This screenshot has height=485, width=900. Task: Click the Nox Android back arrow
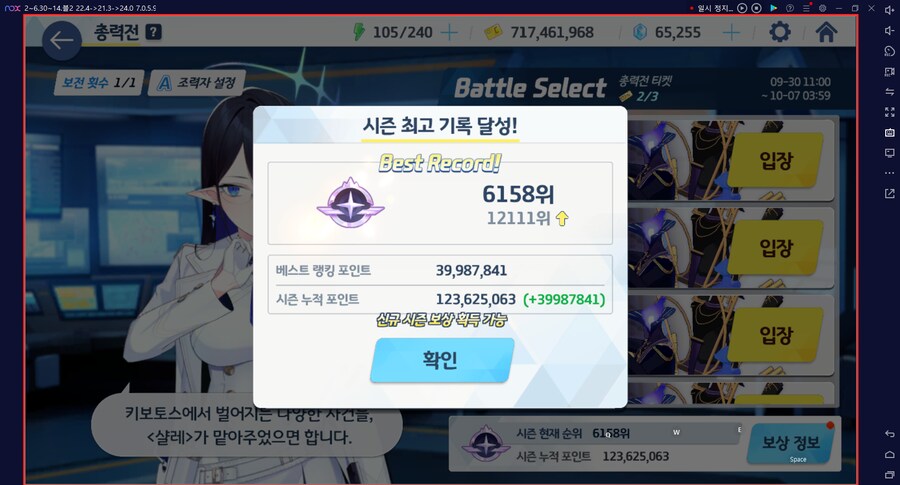click(x=889, y=433)
